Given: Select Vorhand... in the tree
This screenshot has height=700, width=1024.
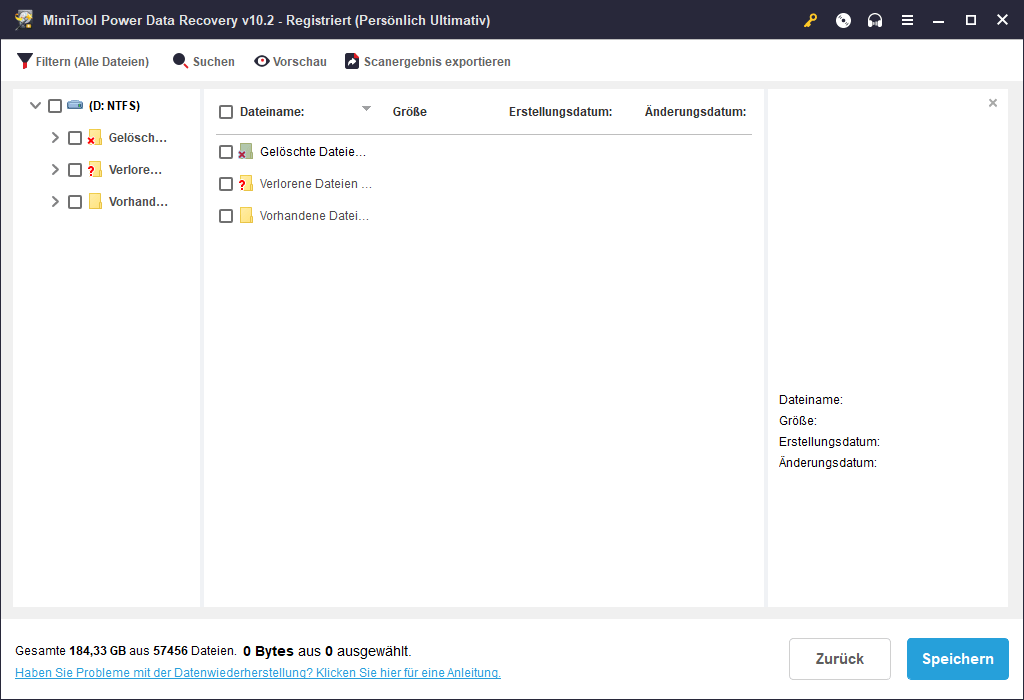Looking at the screenshot, I should (x=138, y=202).
